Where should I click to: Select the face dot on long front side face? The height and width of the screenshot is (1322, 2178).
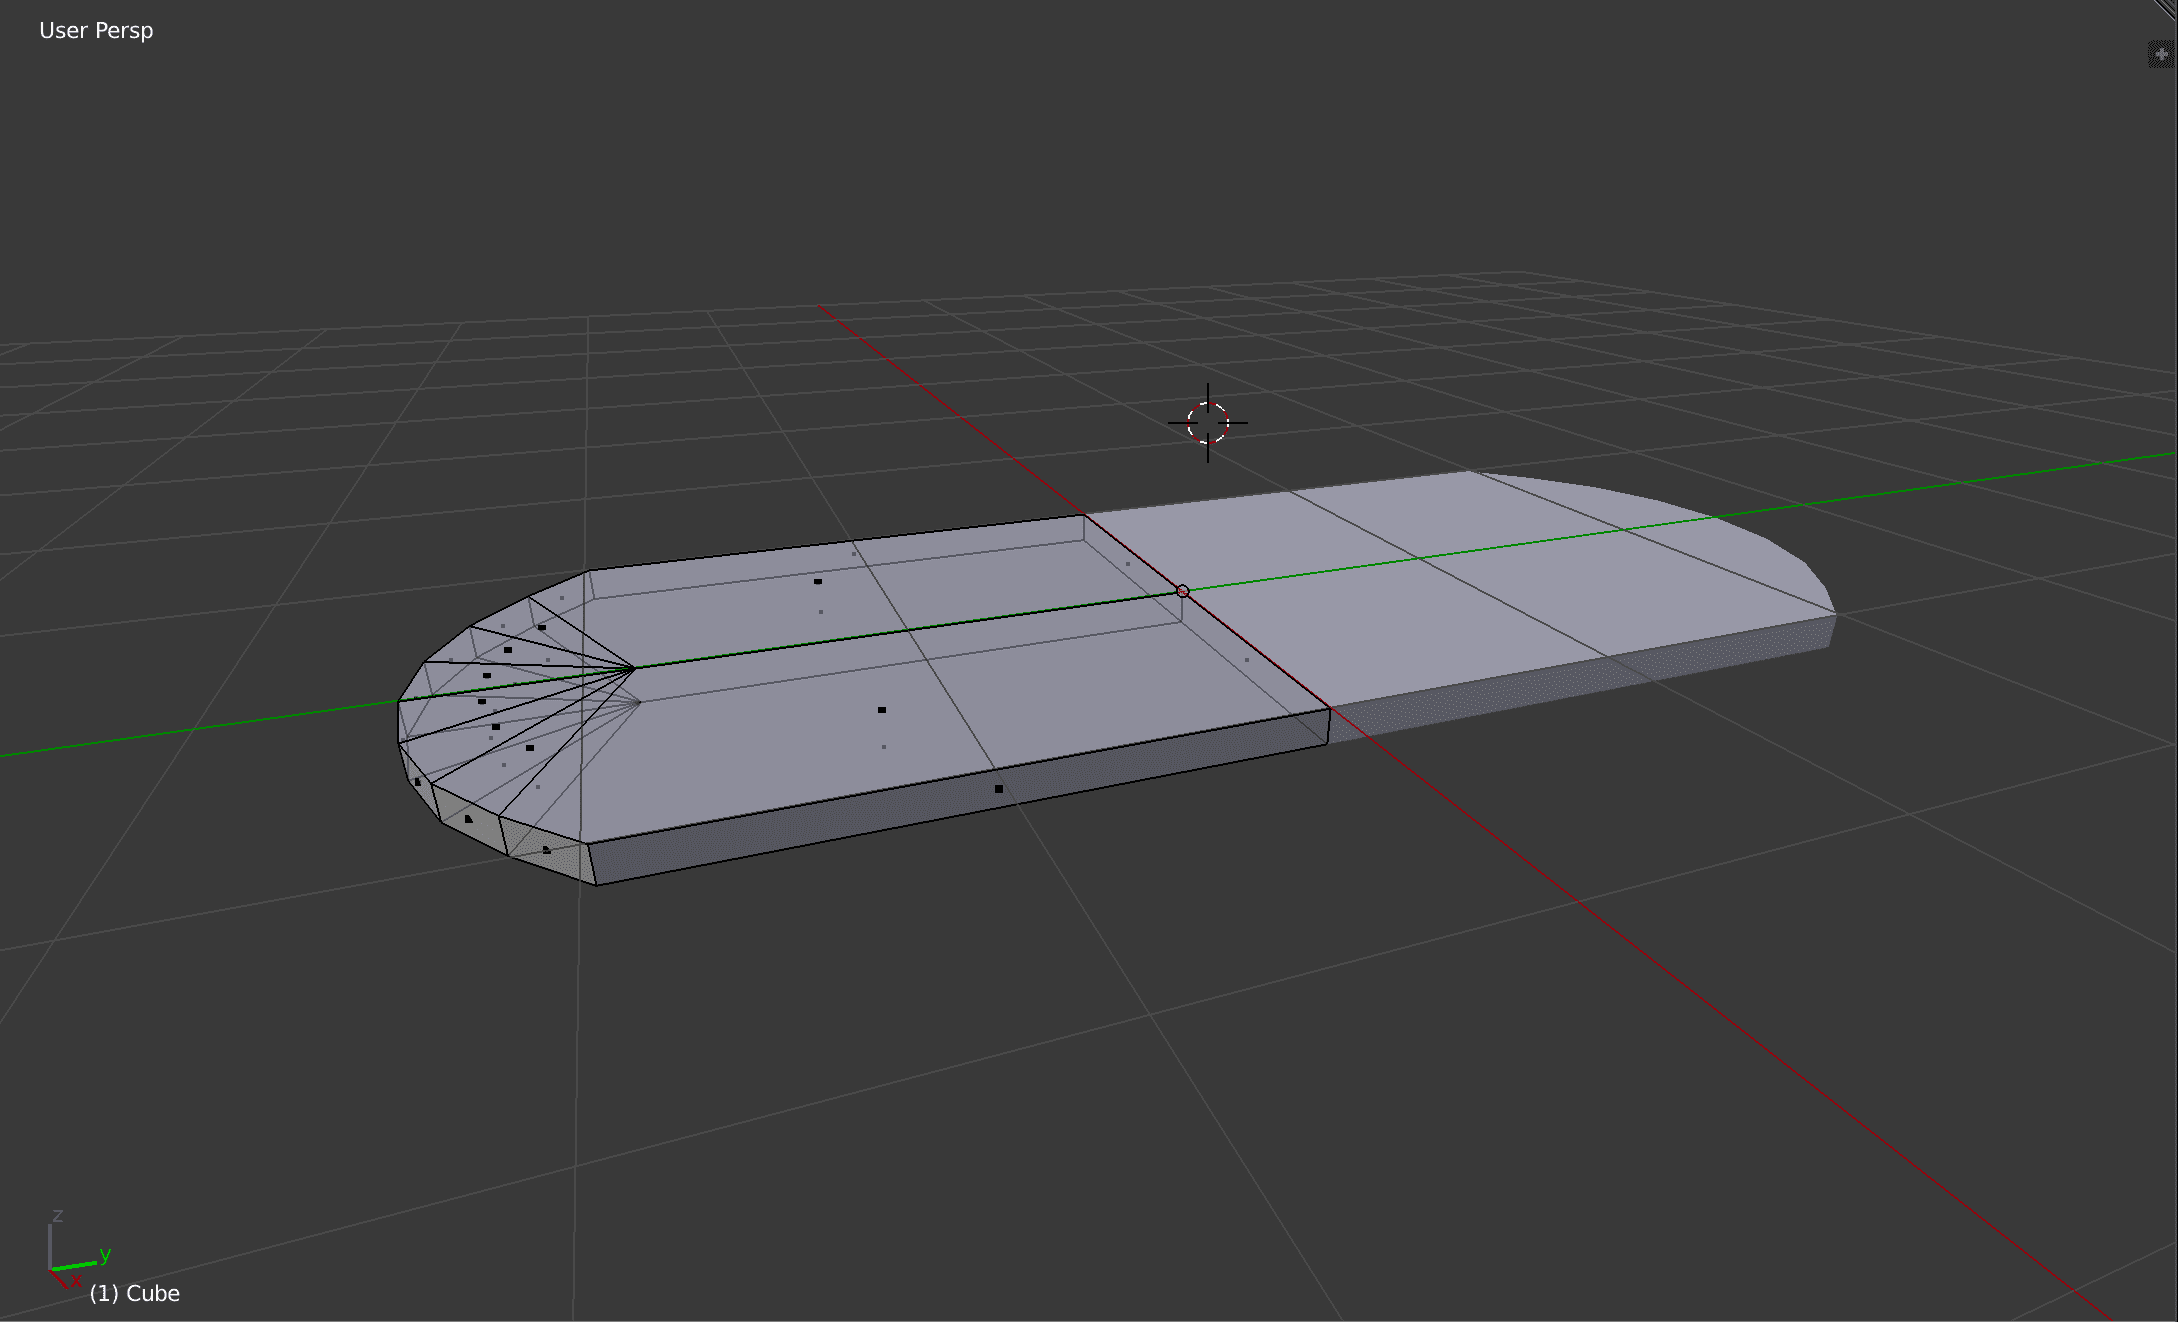pos(998,789)
